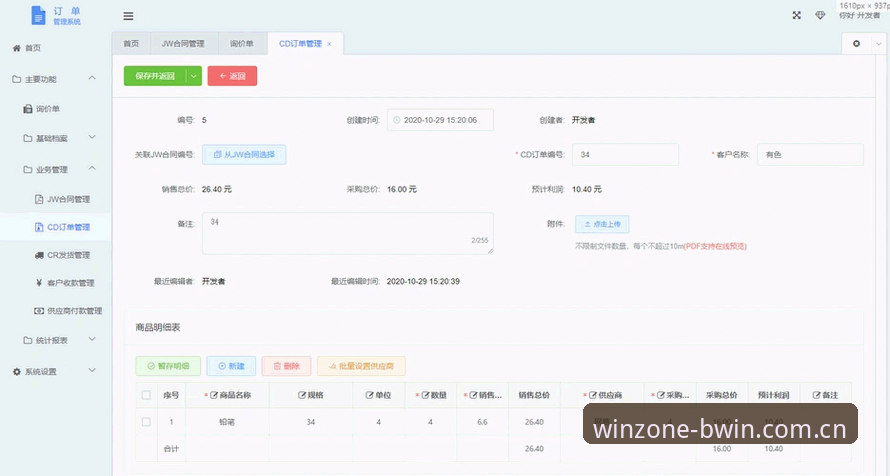Open the tab settings gear icon
The height and width of the screenshot is (476, 890).
[x=857, y=44]
